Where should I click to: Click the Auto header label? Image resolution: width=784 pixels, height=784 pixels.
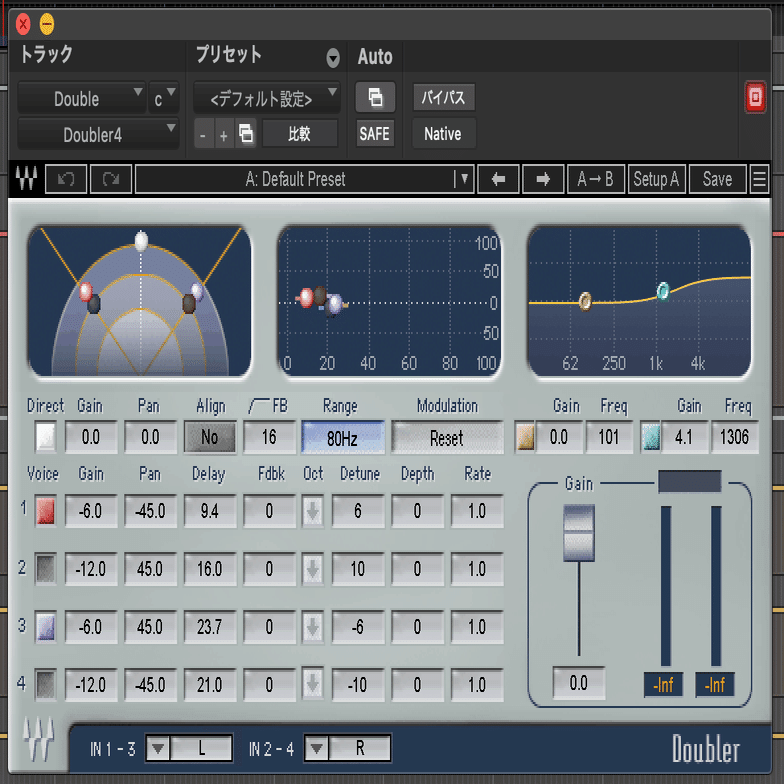[x=375, y=56]
